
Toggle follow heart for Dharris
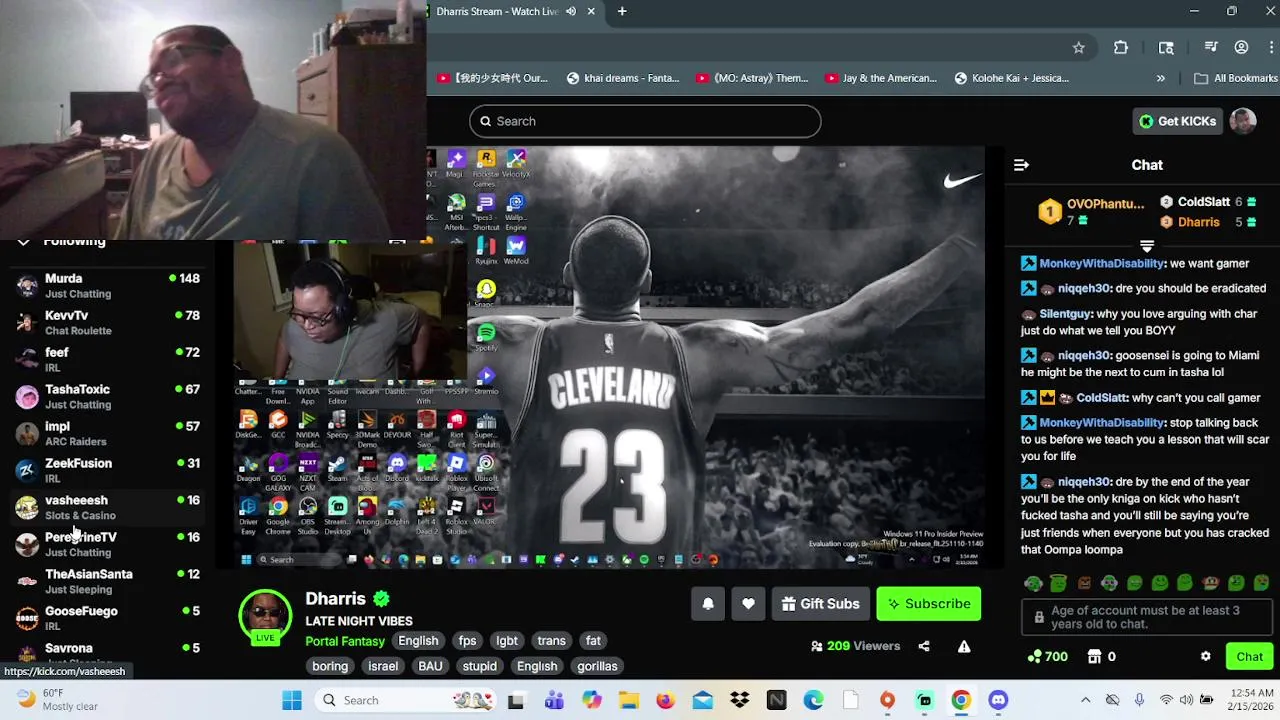(748, 604)
